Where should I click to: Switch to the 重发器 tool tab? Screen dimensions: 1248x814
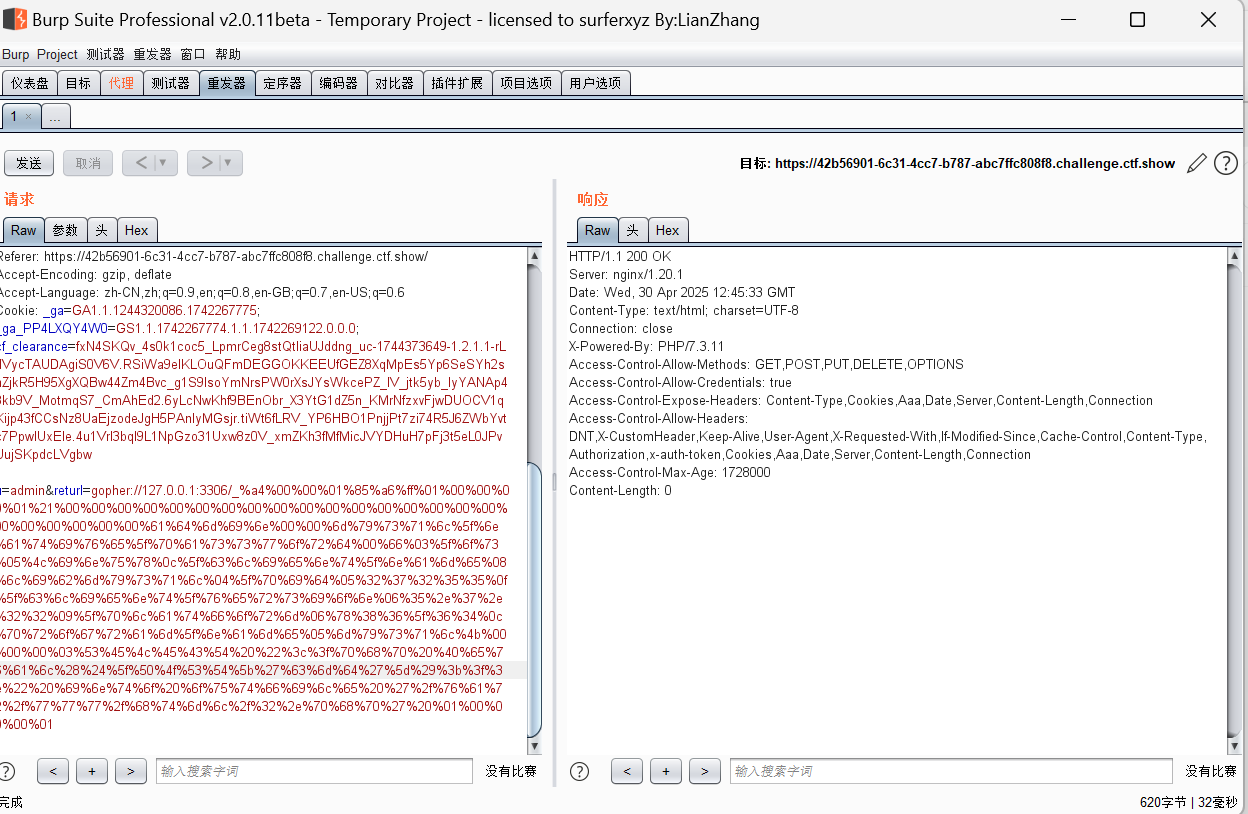(x=226, y=83)
